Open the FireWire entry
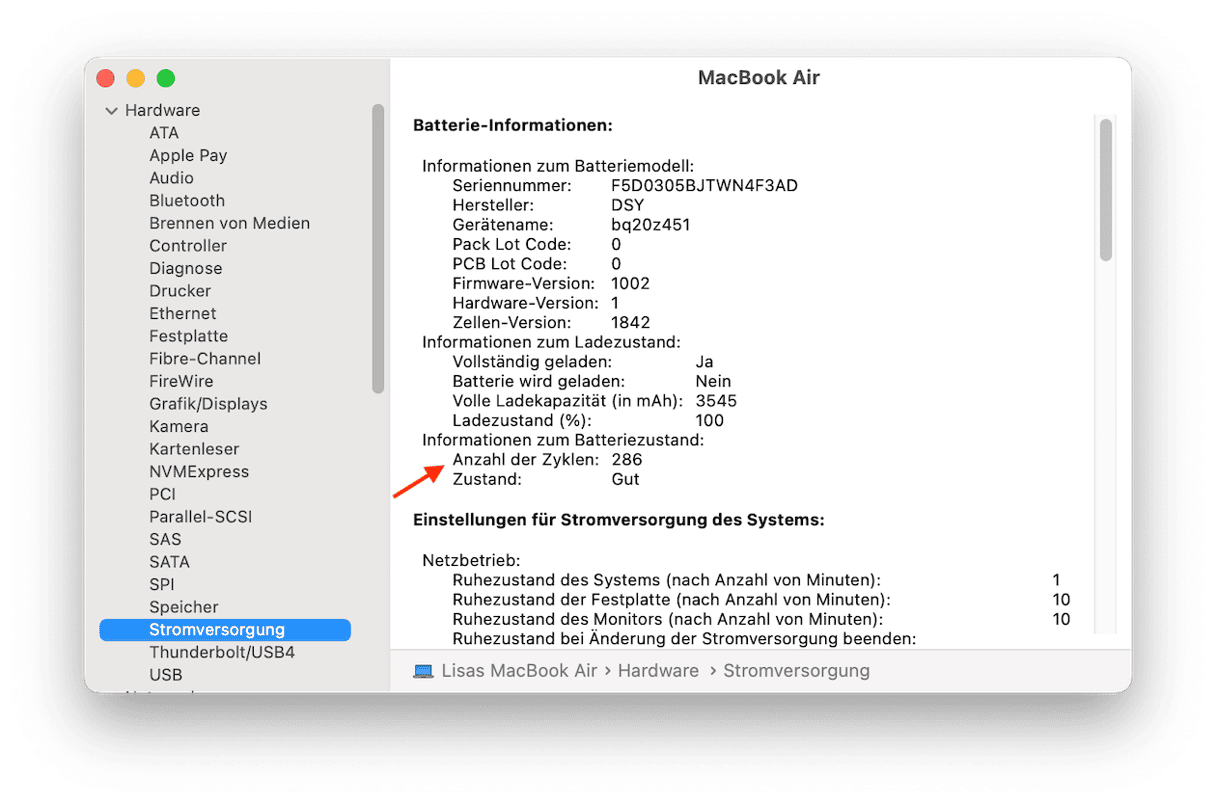Screen dimensions: 1216x804 [x=181, y=381]
